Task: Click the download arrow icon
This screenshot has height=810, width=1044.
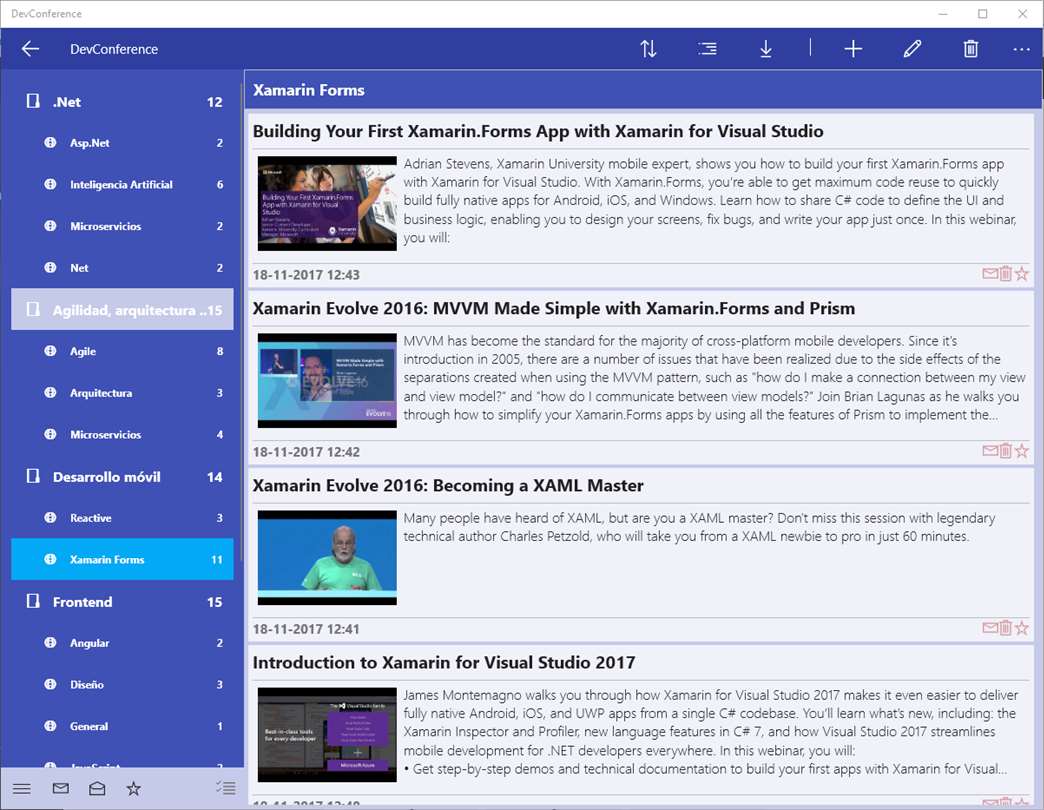Action: (x=766, y=49)
